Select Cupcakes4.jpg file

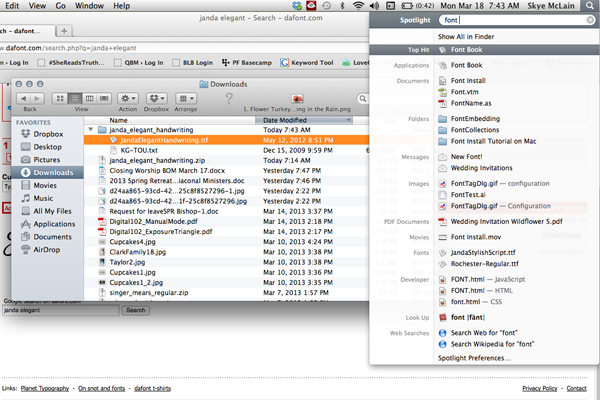(x=227, y=242)
